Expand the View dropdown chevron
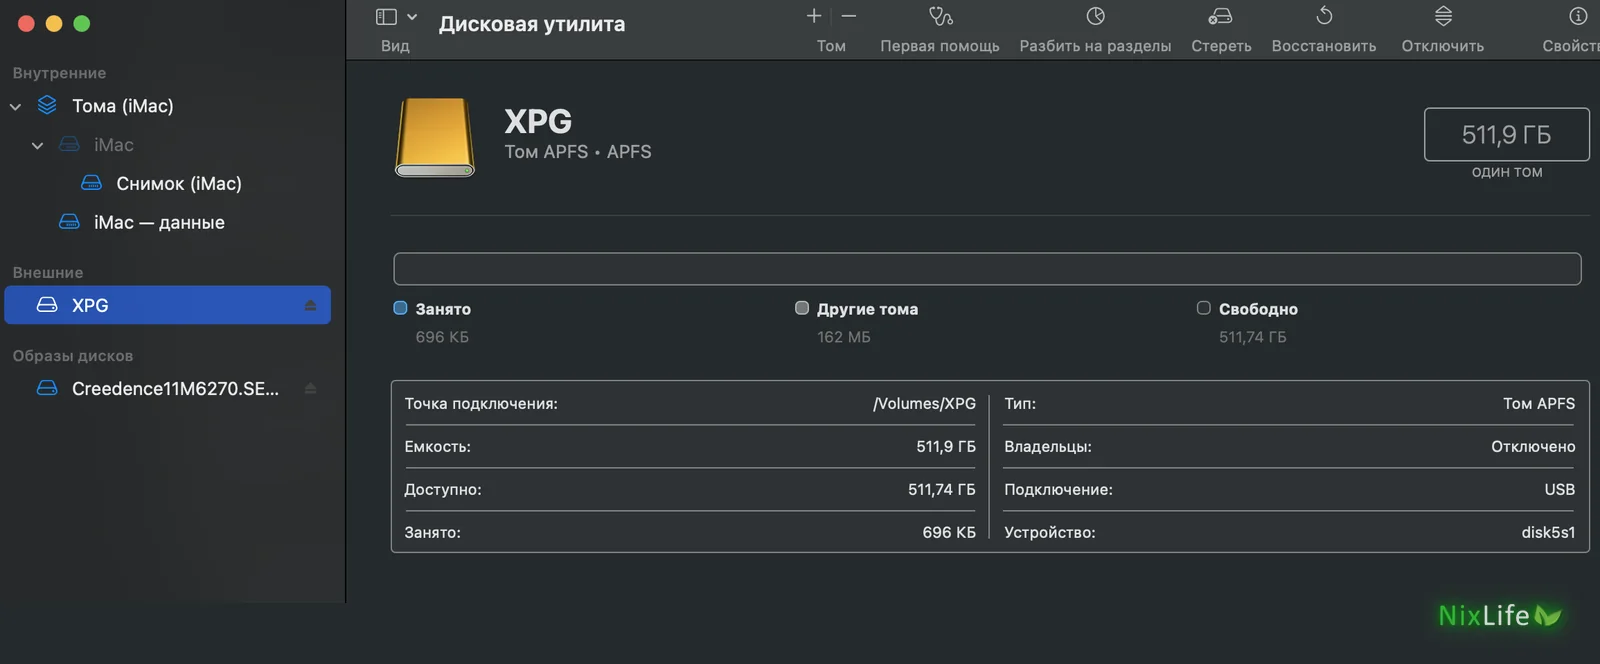 412,17
